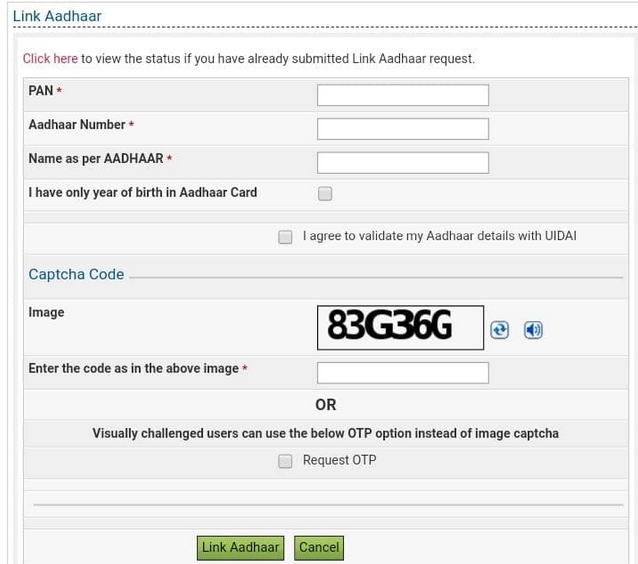Image resolution: width=638 pixels, height=564 pixels.
Task: Play the audio captcha
Action: (x=533, y=330)
